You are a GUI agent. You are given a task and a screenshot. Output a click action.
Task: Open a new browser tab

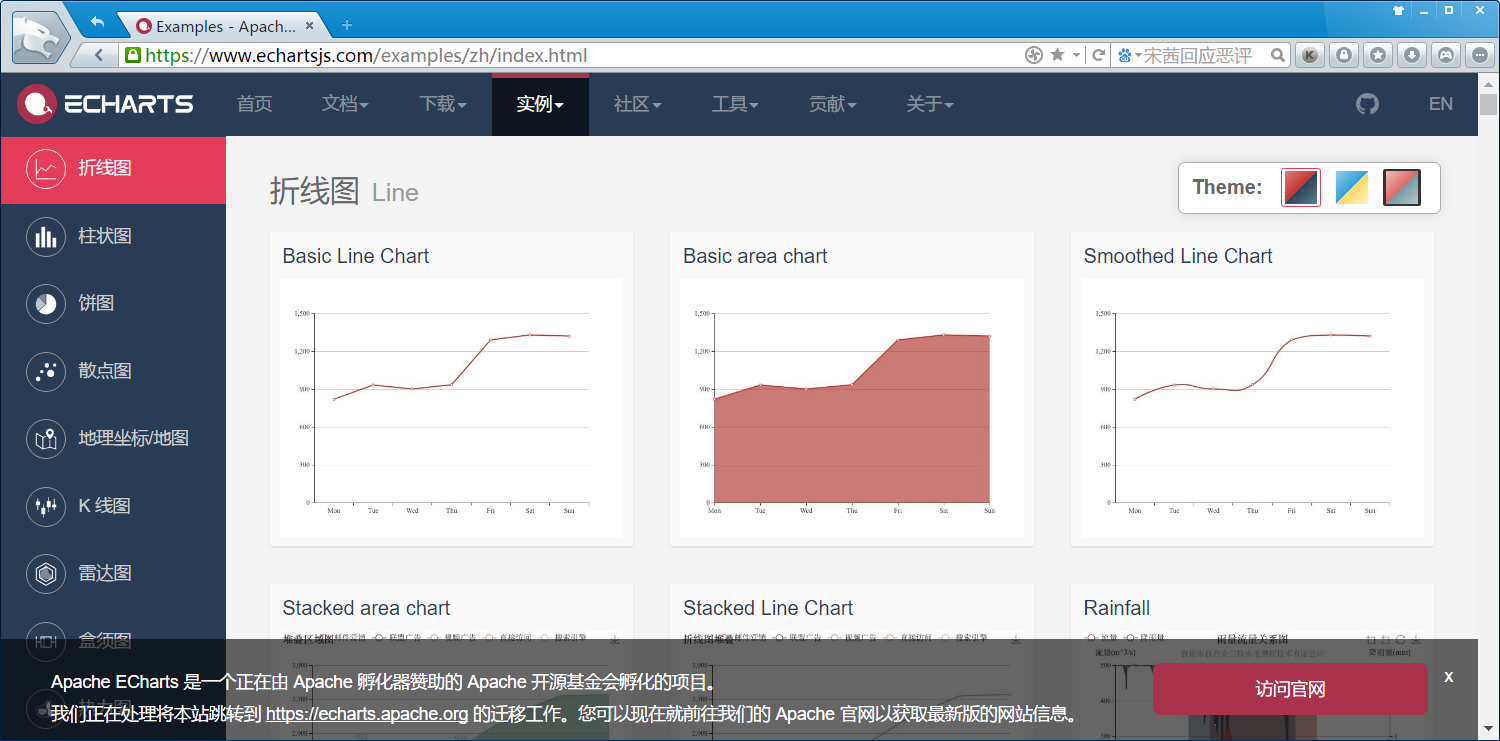pyautogui.click(x=347, y=25)
